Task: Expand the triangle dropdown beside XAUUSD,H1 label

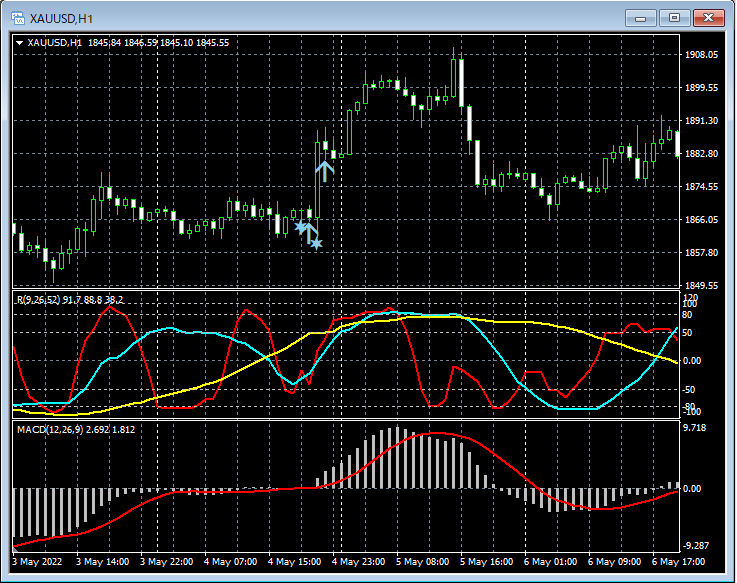Action: click(x=19, y=43)
